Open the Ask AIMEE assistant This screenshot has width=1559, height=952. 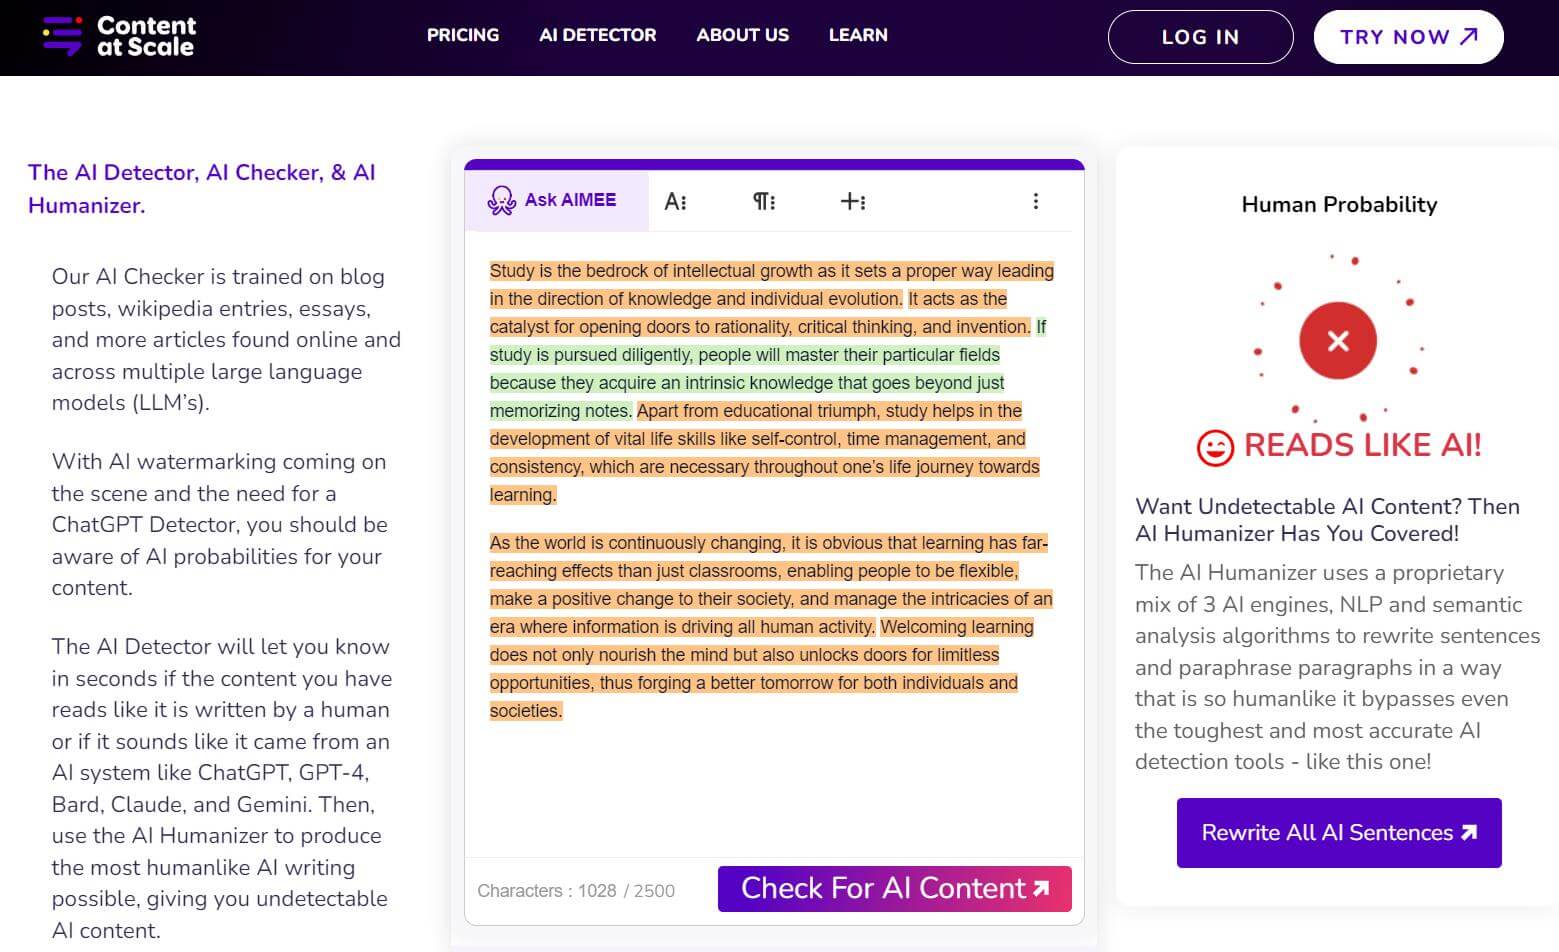point(556,201)
